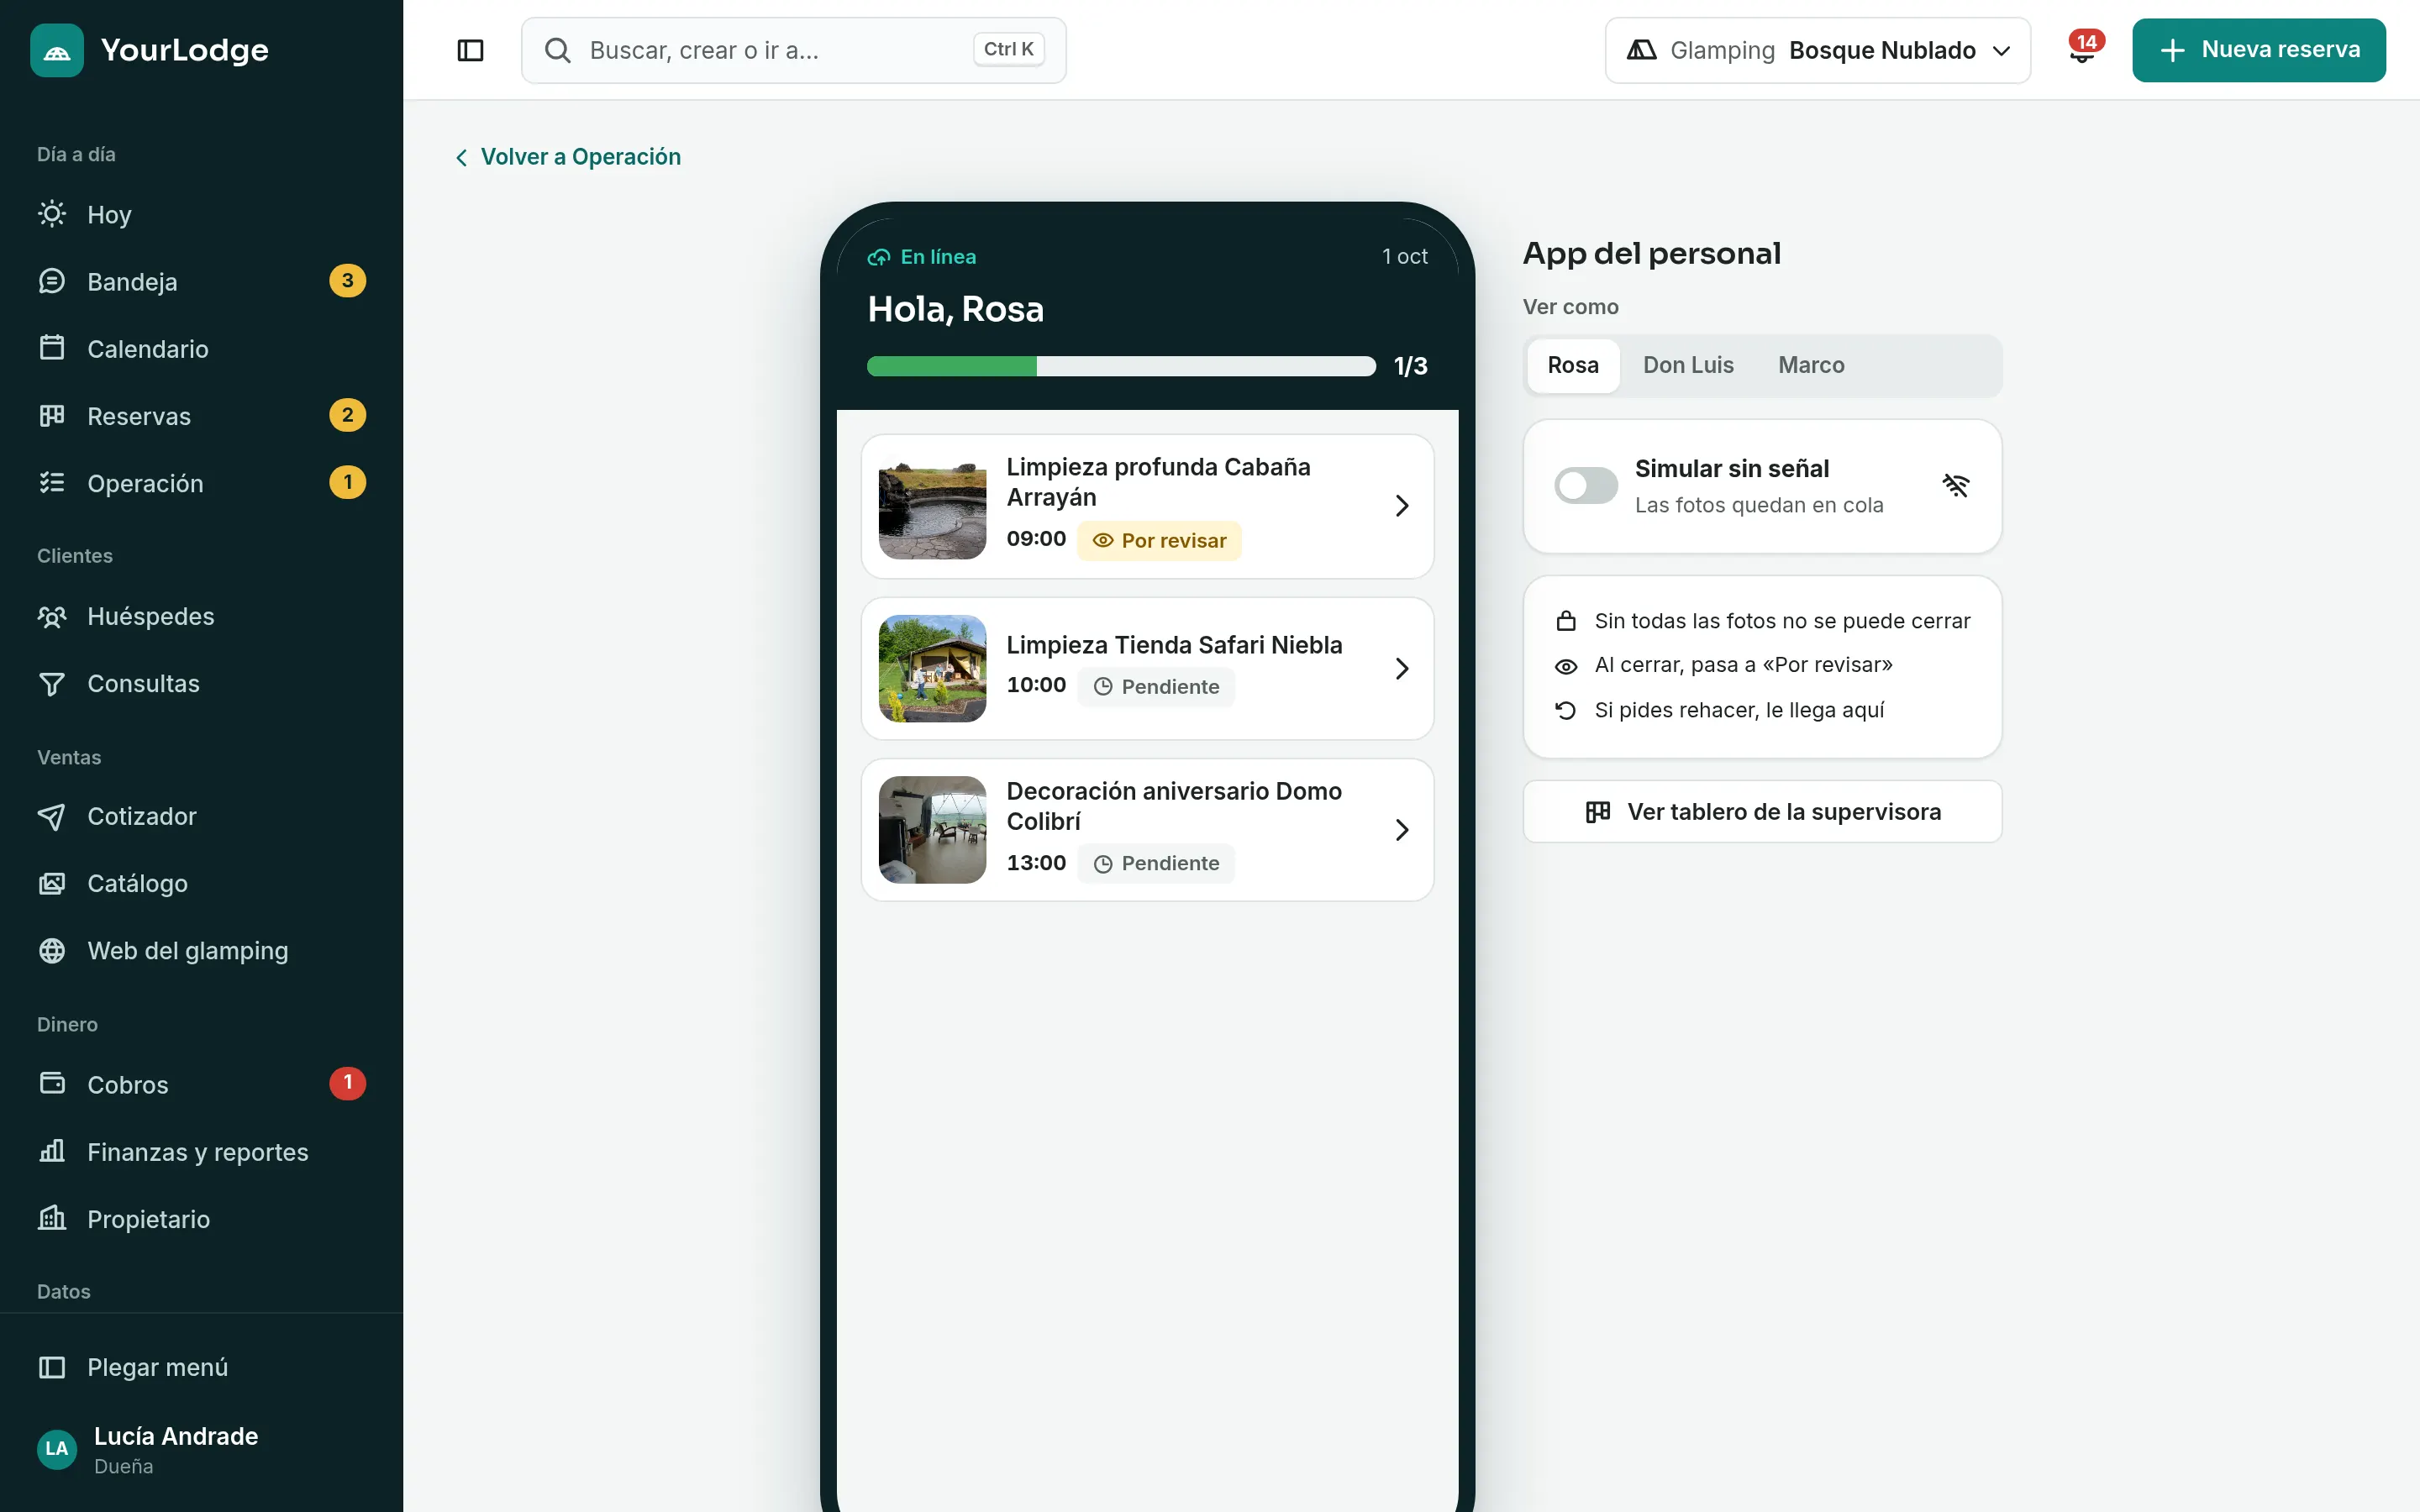Click the Ctrl K shortcut hint in the search bar
Screen dimensions: 2420x1512
coord(1008,49)
